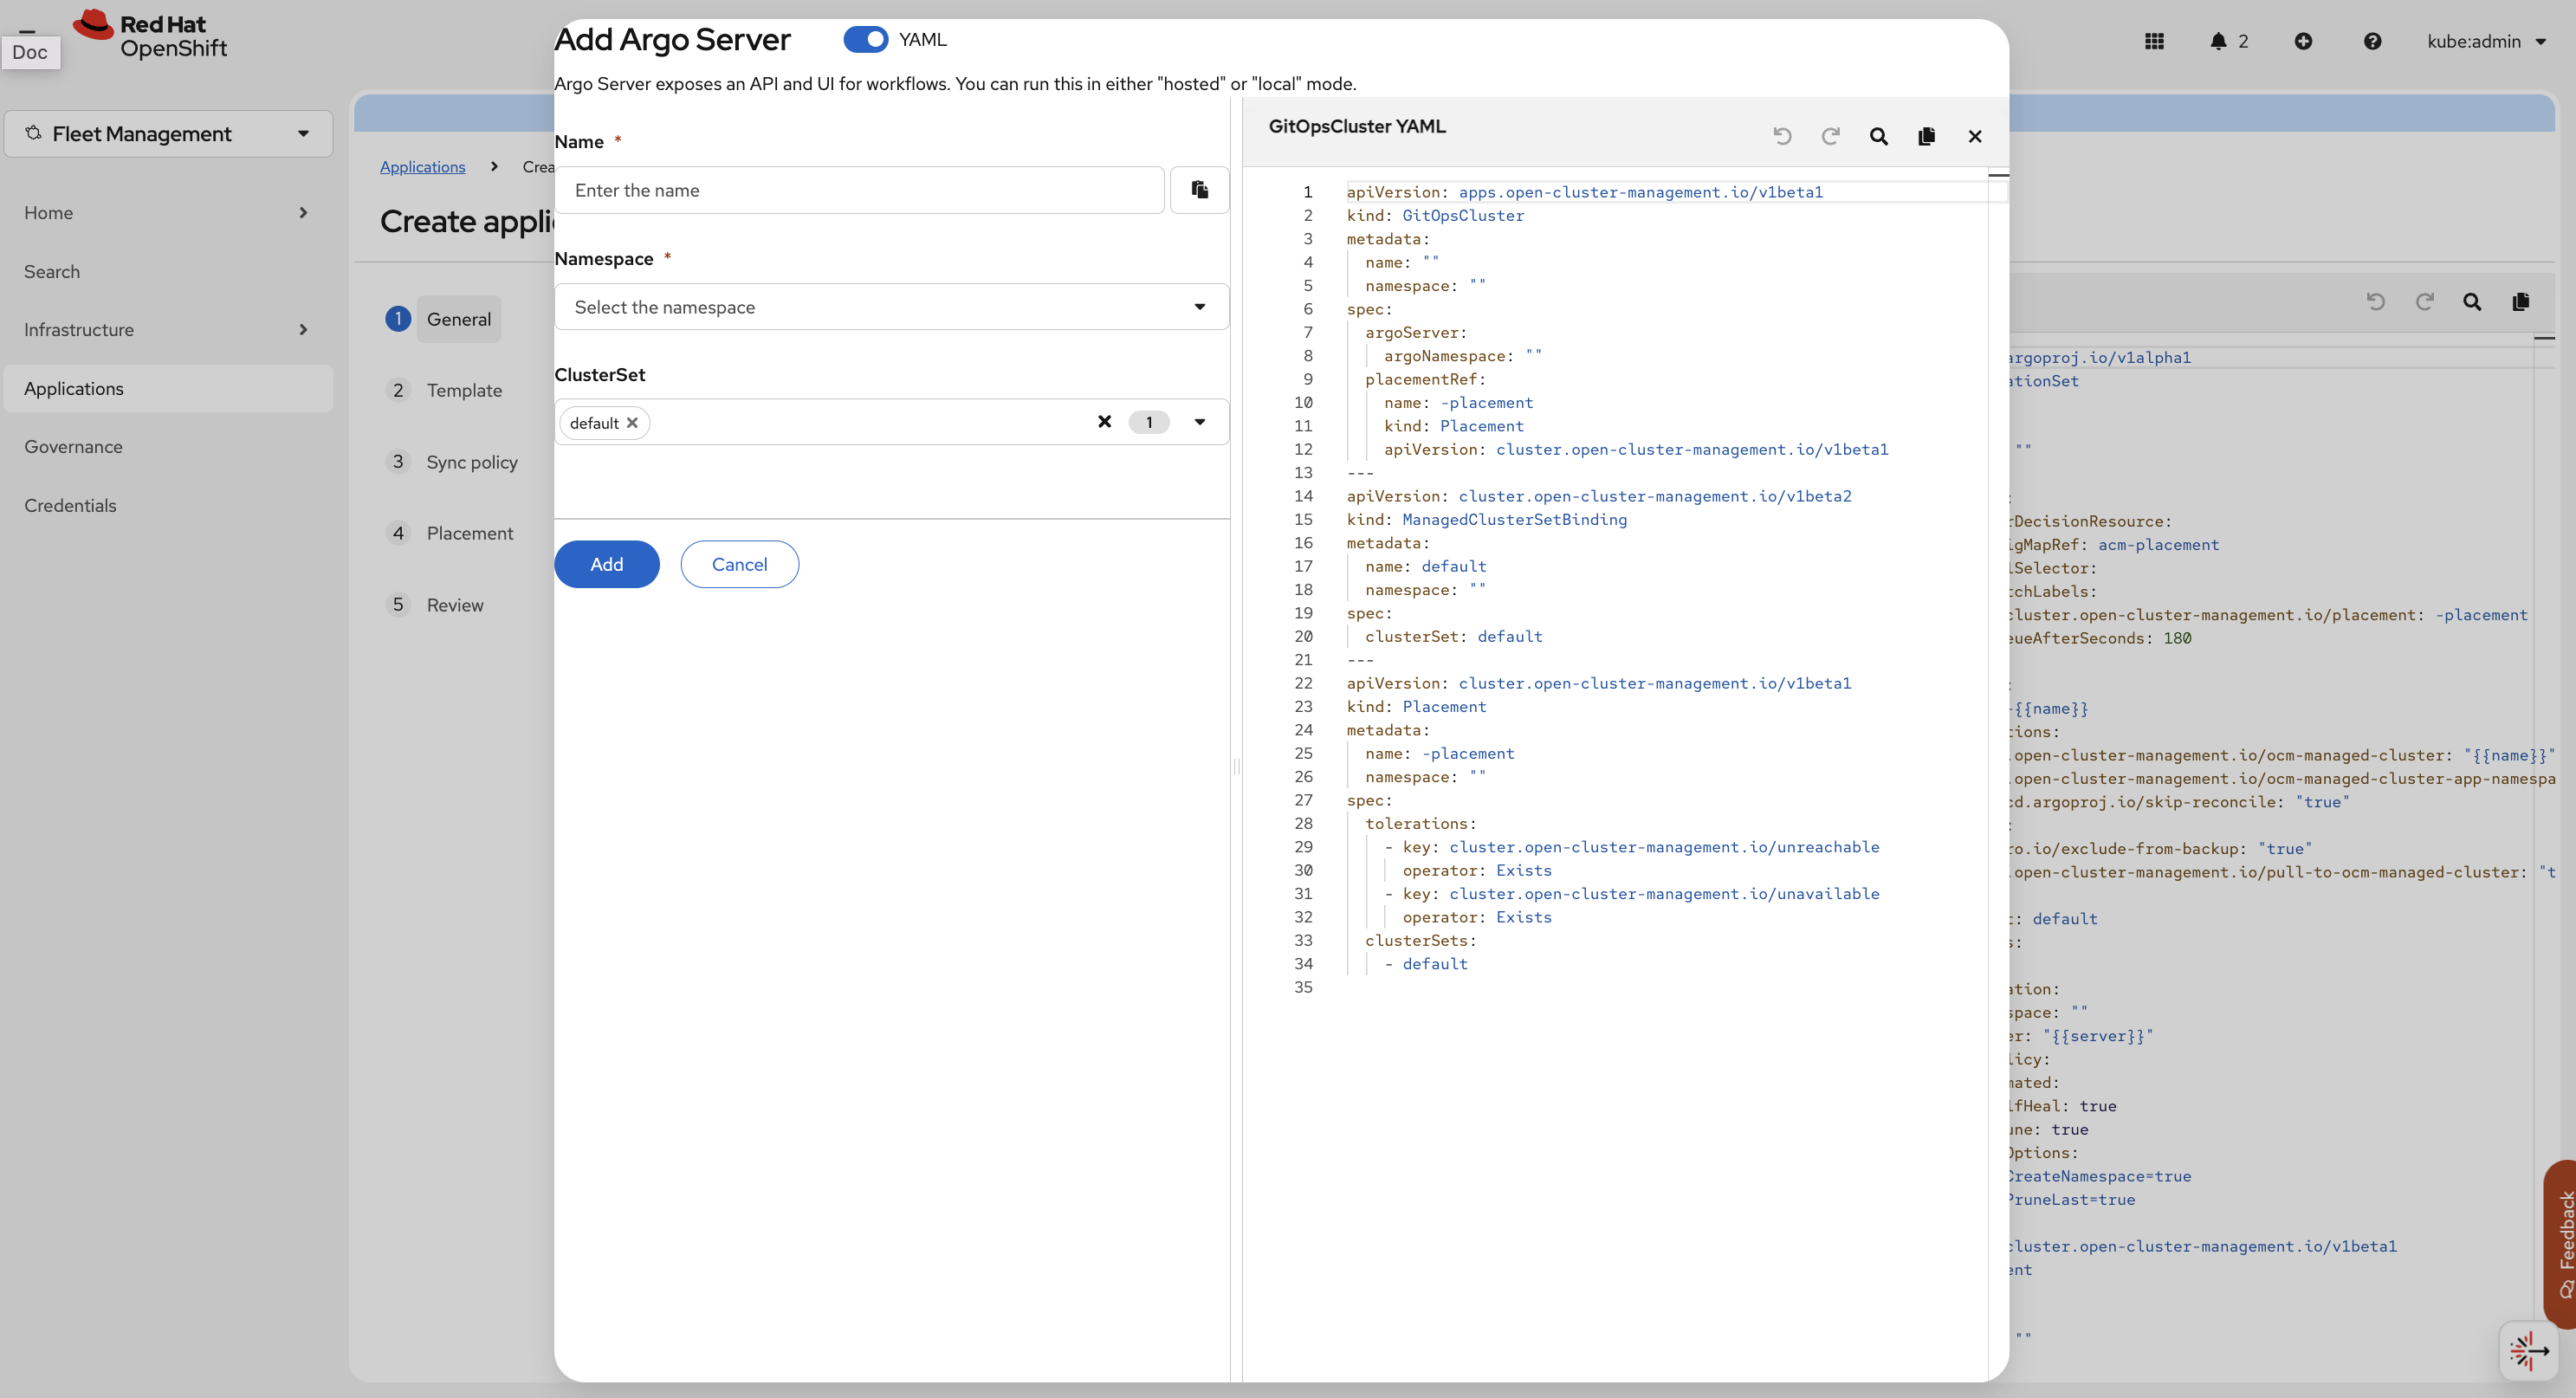Open the application launcher grid icon
The height and width of the screenshot is (1398, 2576).
[2154, 41]
